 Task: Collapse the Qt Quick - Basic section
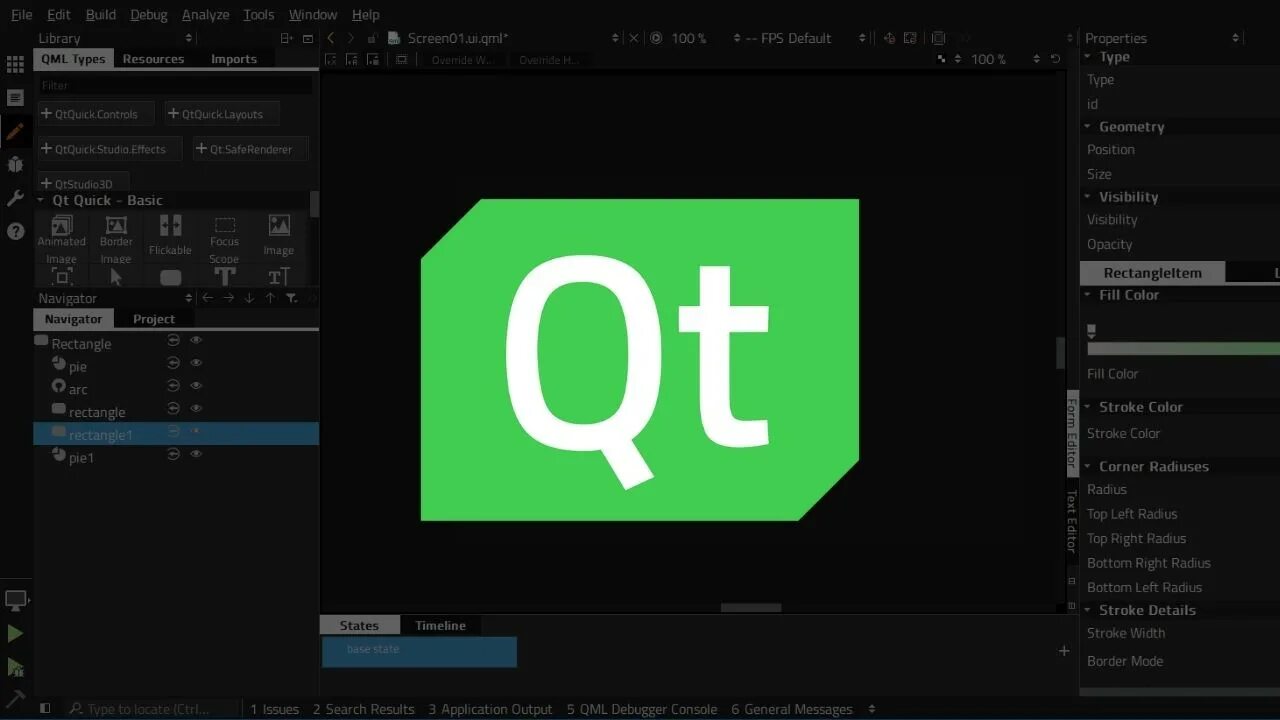pyautogui.click(x=41, y=200)
